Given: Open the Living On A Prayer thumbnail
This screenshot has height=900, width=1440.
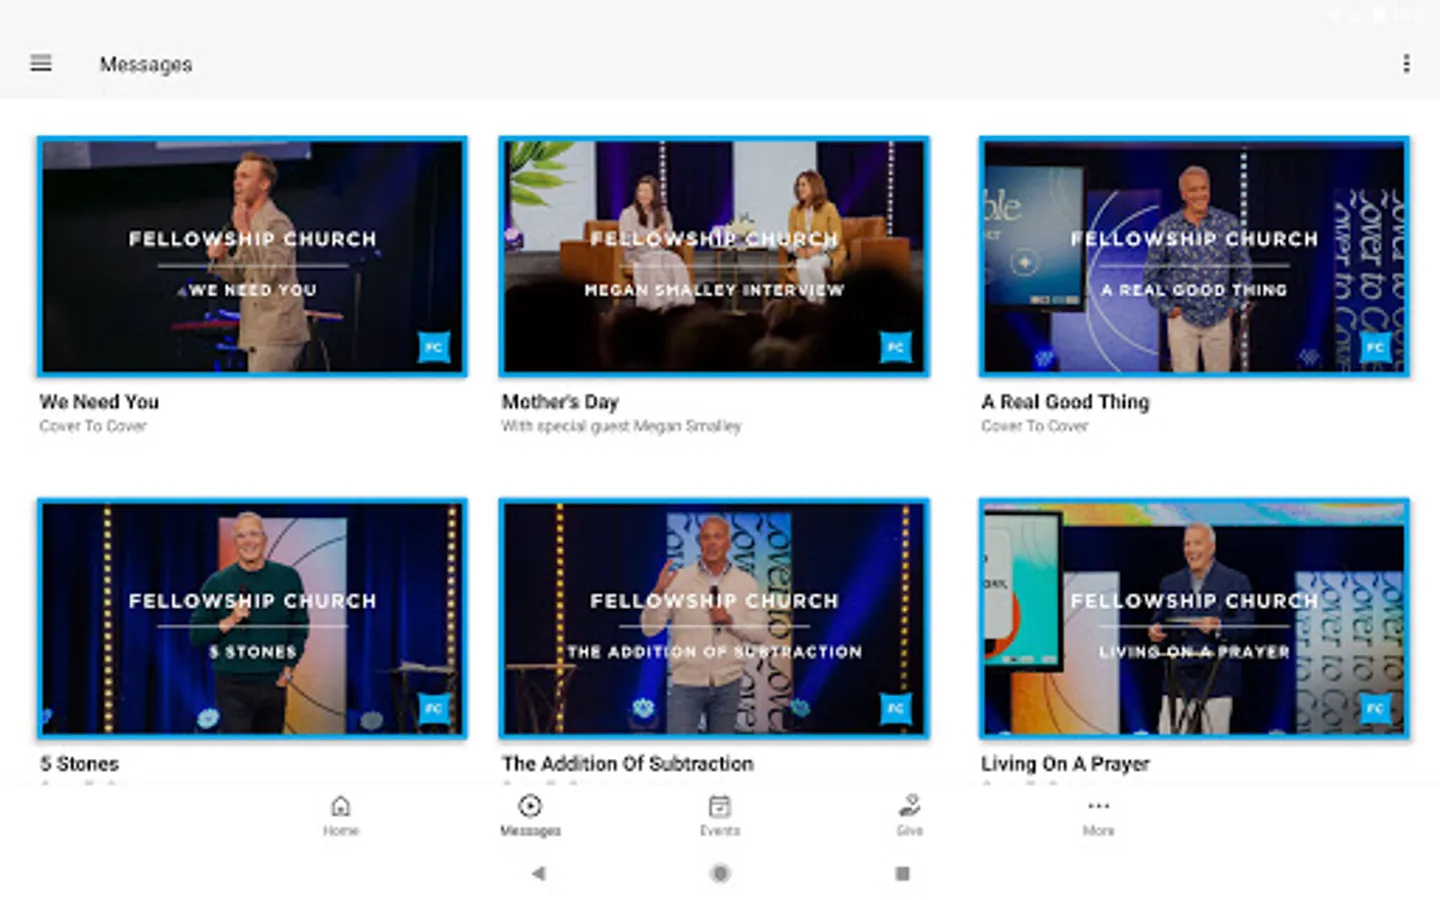Looking at the screenshot, I should (x=1194, y=618).
